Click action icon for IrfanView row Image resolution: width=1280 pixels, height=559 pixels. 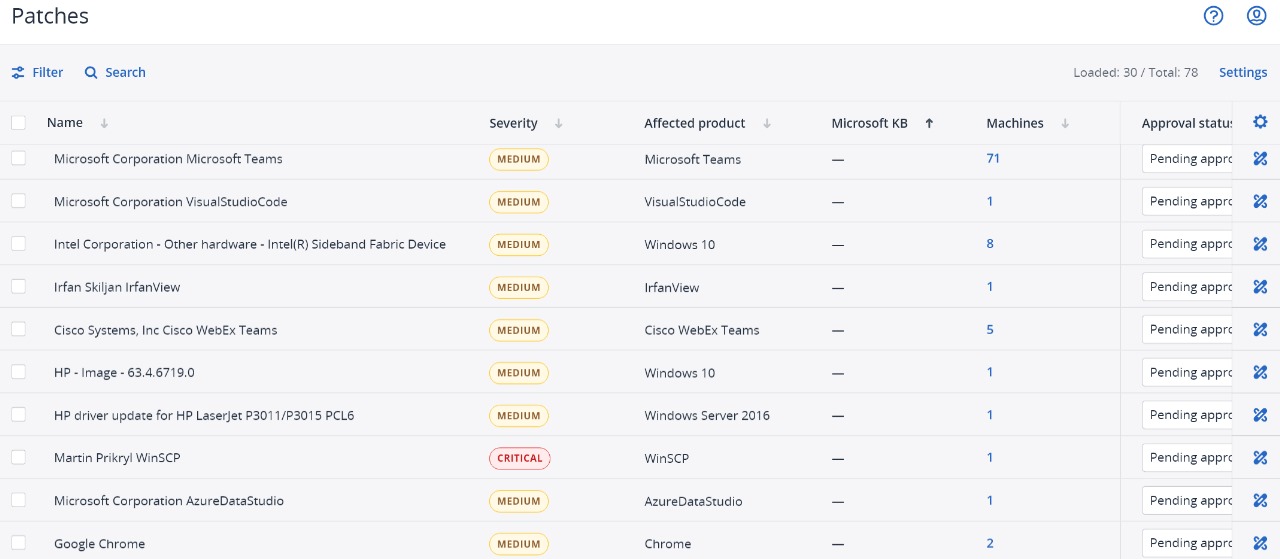coord(1260,287)
